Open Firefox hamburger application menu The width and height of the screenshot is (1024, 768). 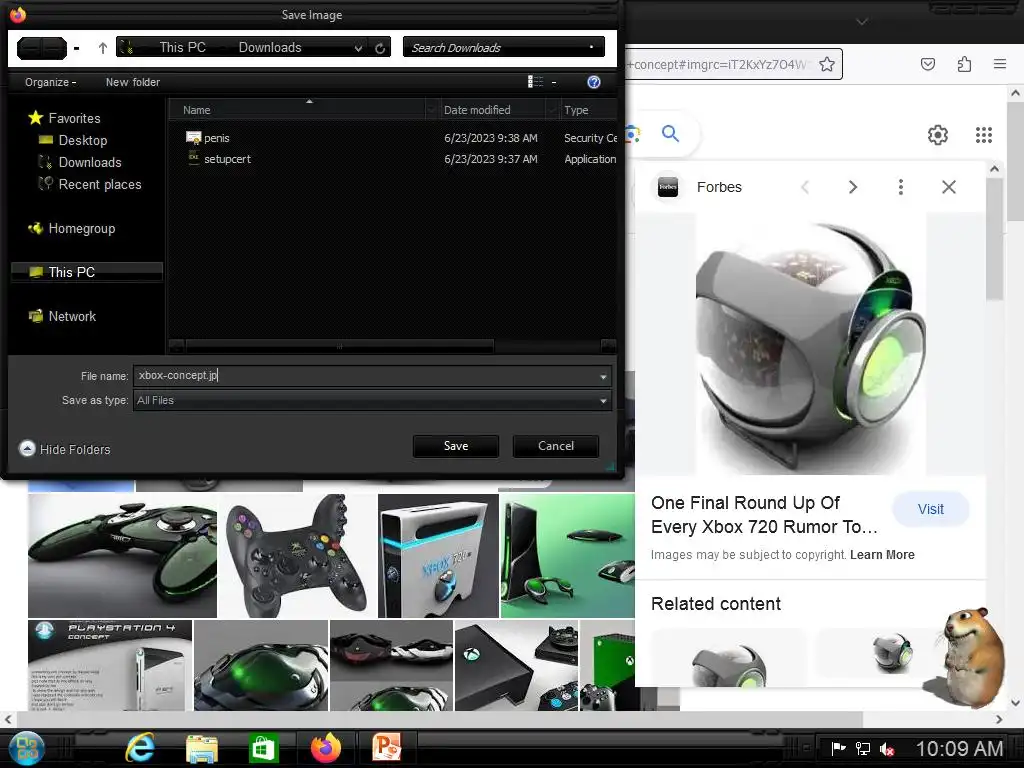point(1000,64)
